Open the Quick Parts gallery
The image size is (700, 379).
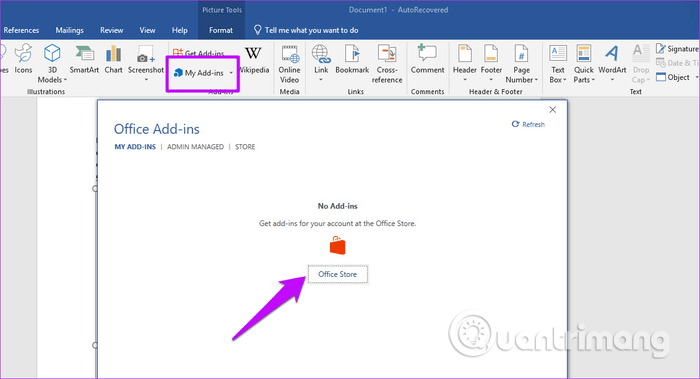(583, 64)
